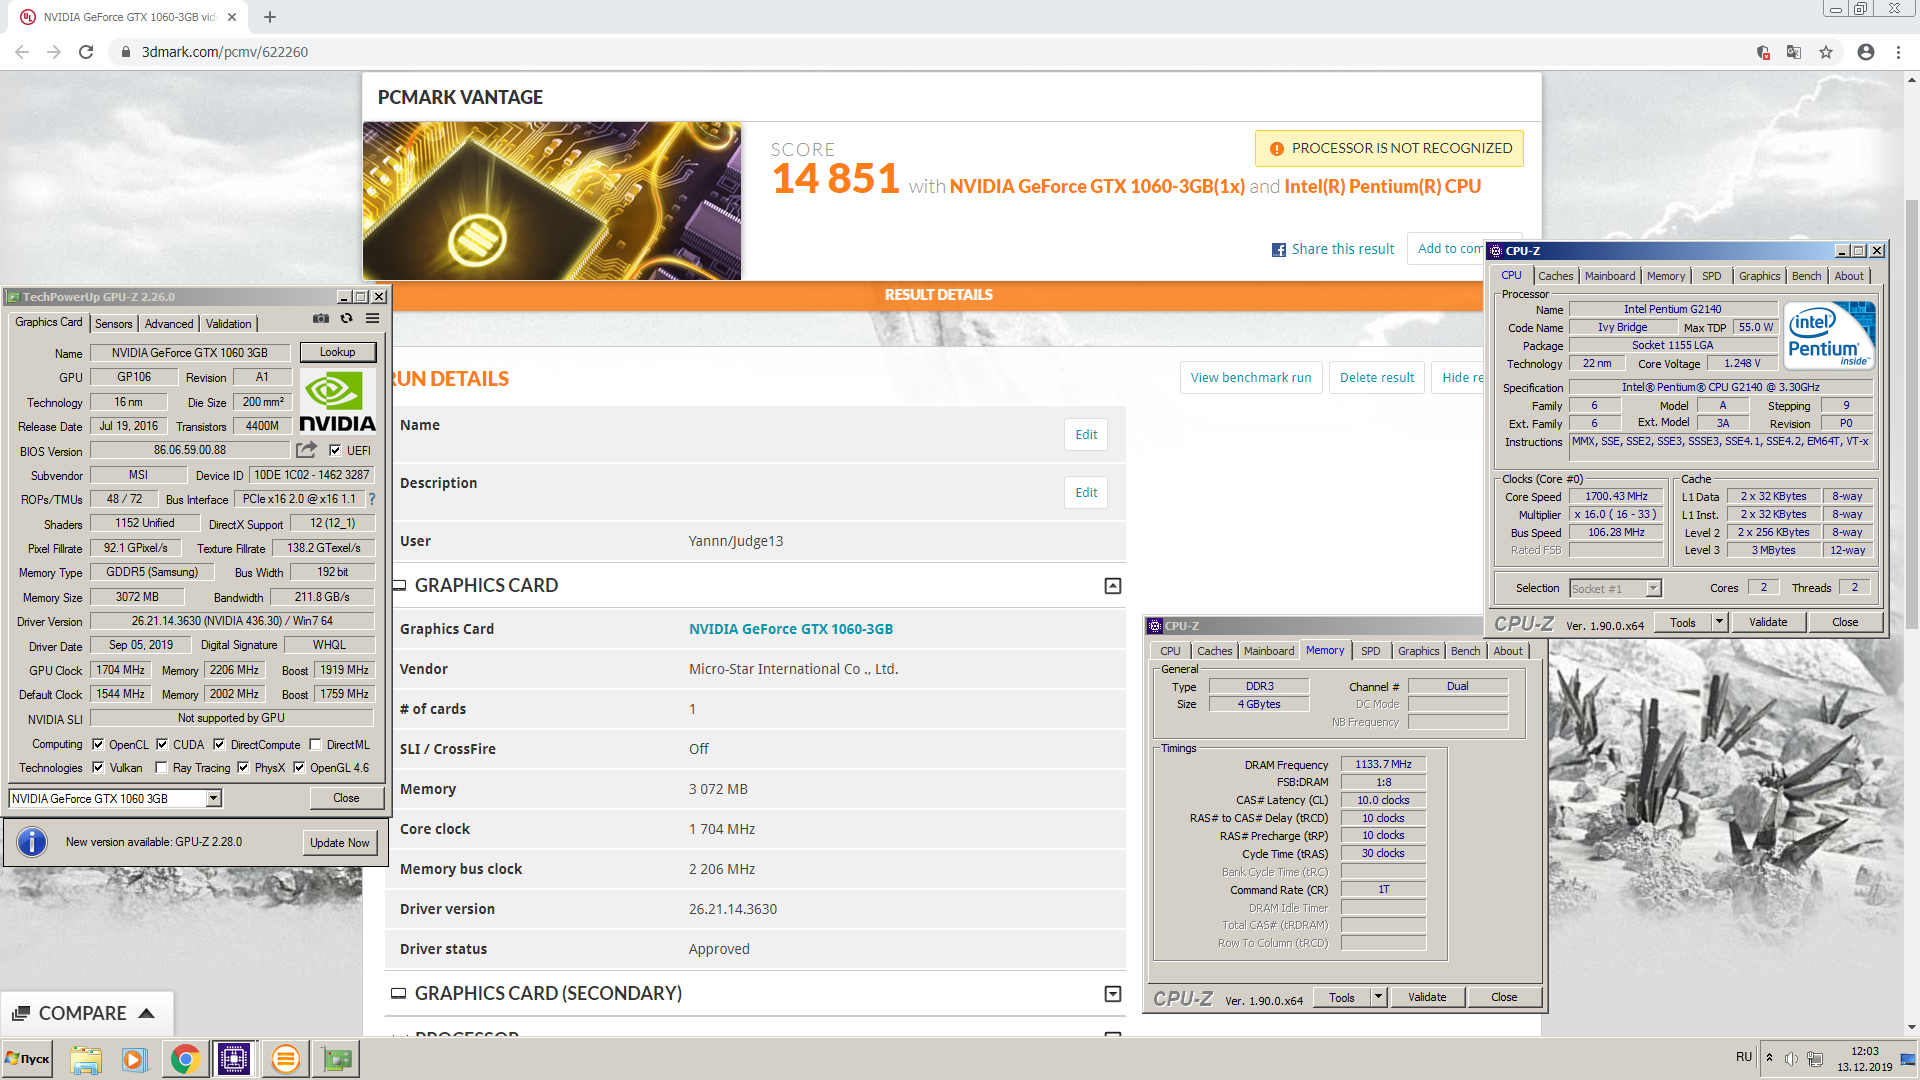The width and height of the screenshot is (1920, 1080).
Task: Click the Delete result button
Action: [1377, 378]
